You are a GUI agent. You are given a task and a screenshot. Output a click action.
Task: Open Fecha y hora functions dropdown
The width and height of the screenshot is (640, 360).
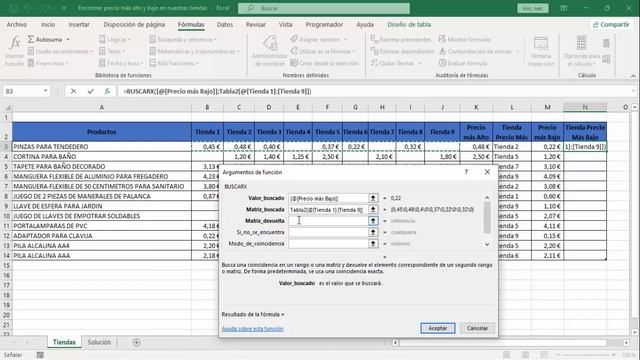pyautogui.click(x=121, y=63)
